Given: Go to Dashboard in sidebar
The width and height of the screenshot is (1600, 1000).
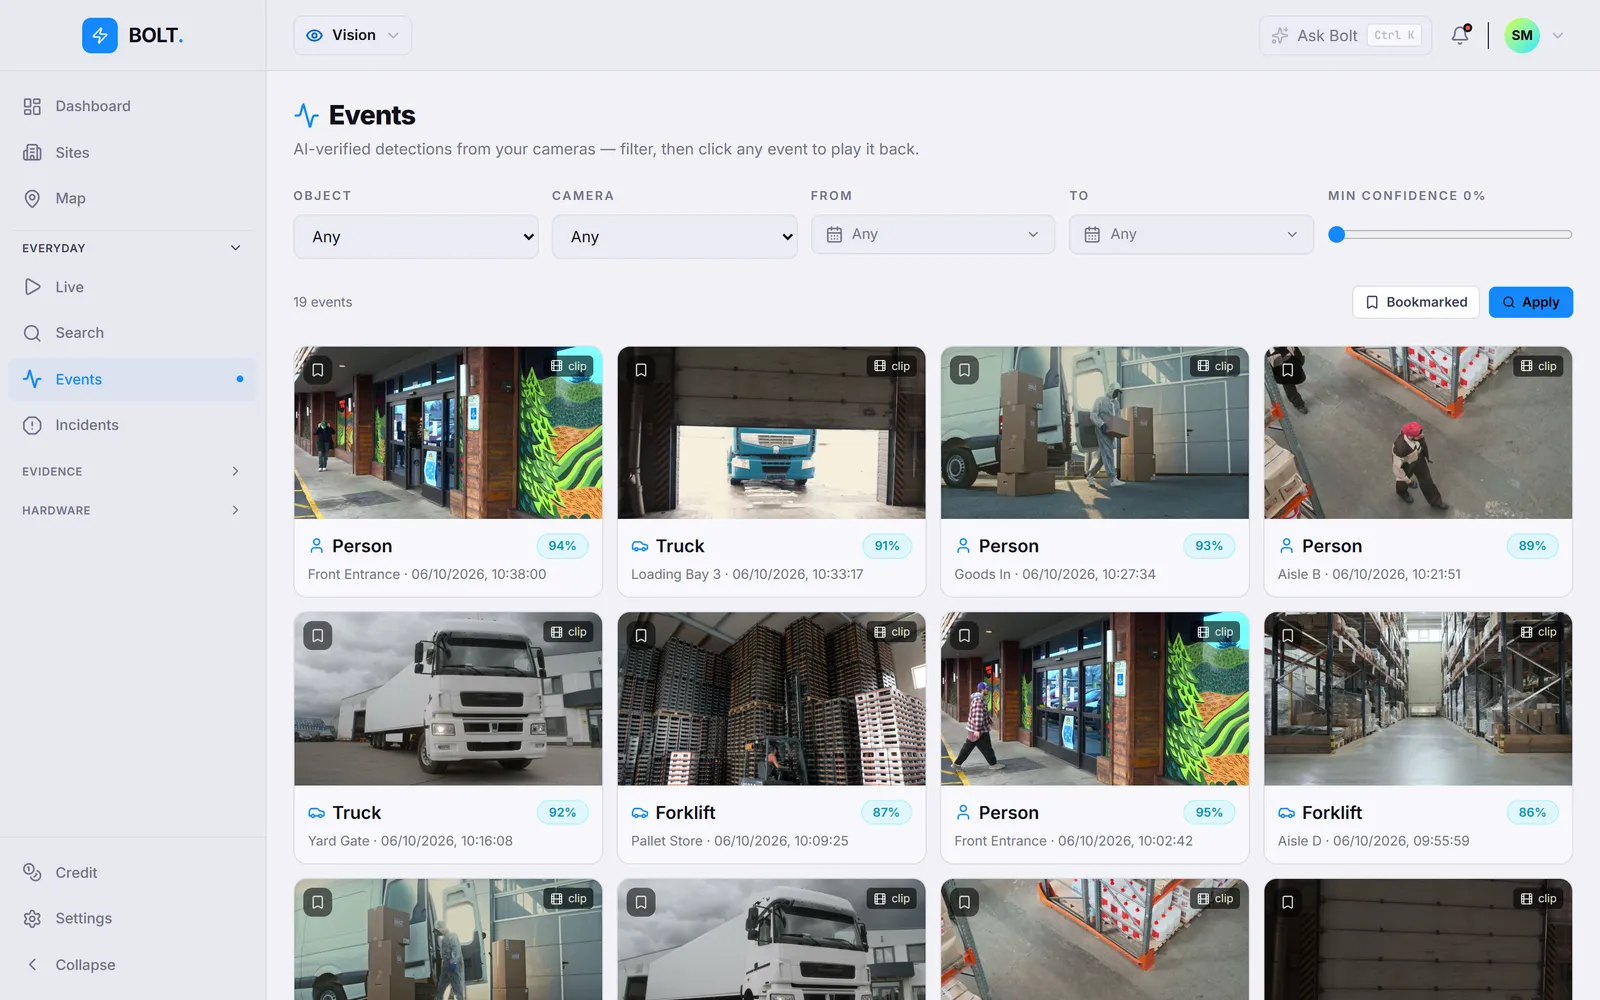Looking at the screenshot, I should pyautogui.click(x=133, y=106).
